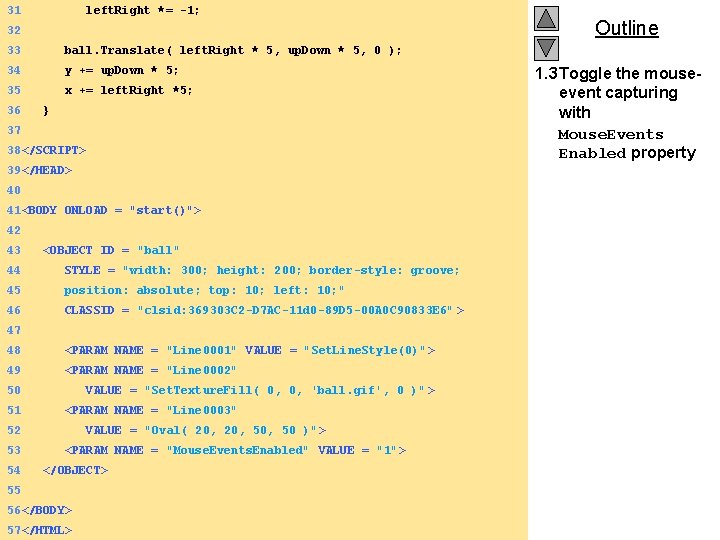The height and width of the screenshot is (540, 720).
Task: Click PARAM NAME = "Line0002" line
Action: [x=150, y=370]
